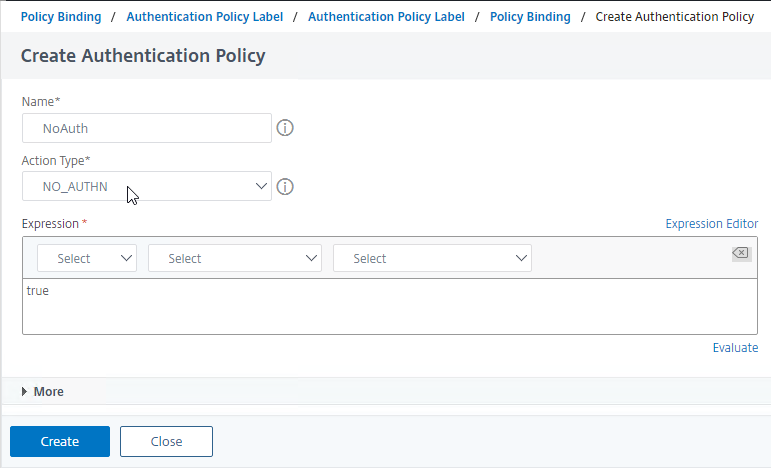Screen dimensions: 771x468
Task: Click the info icon beside Action Type
Action: (x=285, y=187)
